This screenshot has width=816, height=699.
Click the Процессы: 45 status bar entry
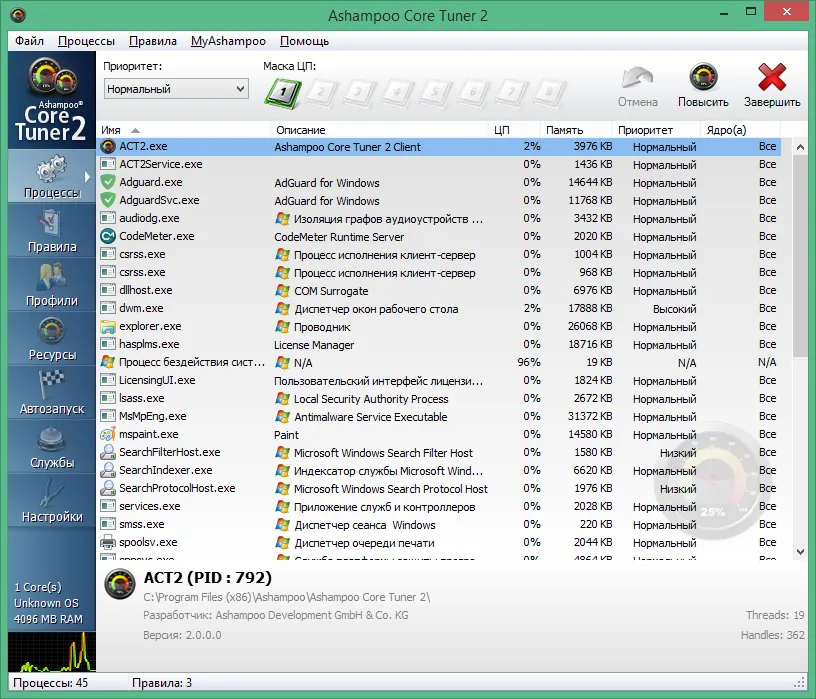coord(50,683)
